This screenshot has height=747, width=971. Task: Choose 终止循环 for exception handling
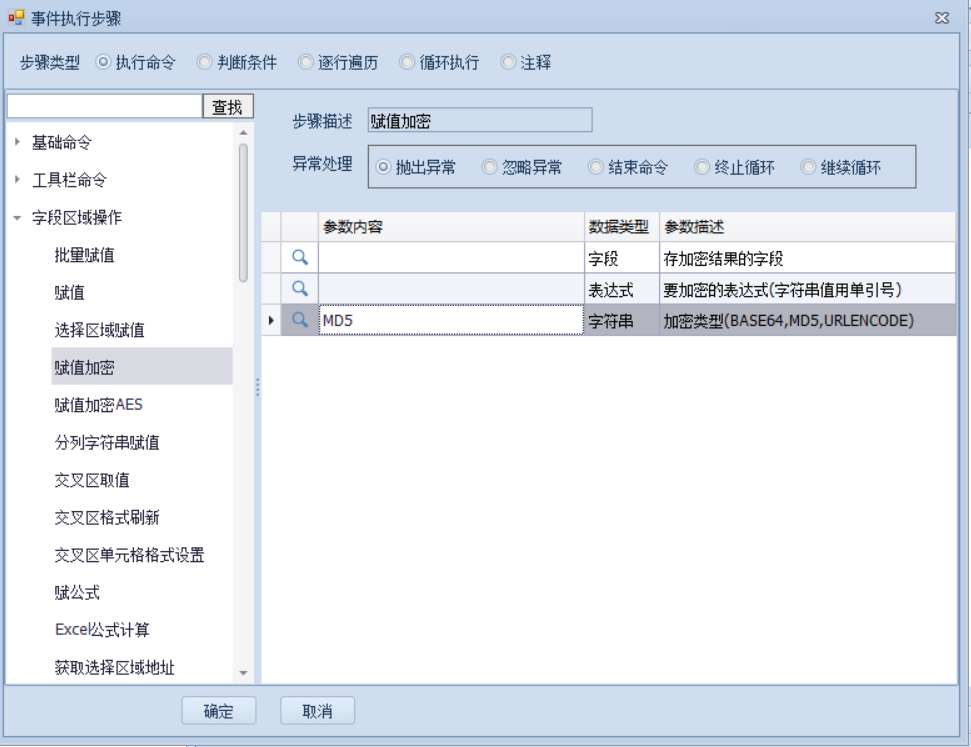[702, 168]
